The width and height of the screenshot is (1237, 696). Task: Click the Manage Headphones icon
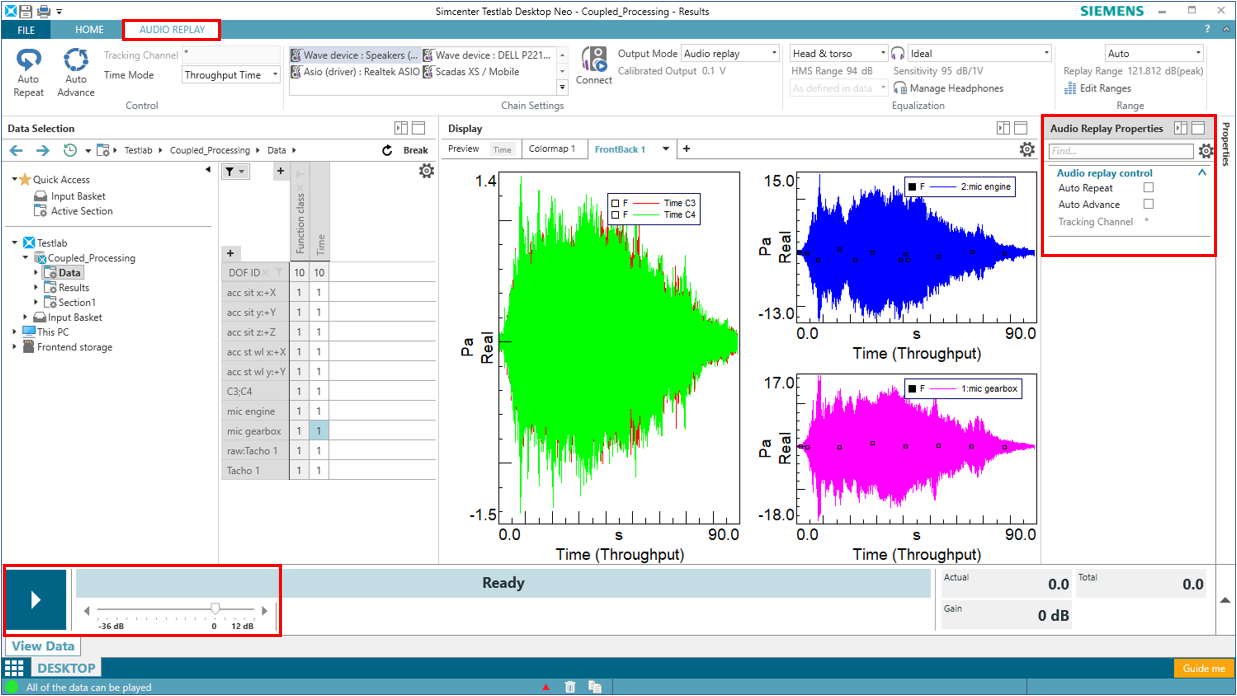click(899, 88)
